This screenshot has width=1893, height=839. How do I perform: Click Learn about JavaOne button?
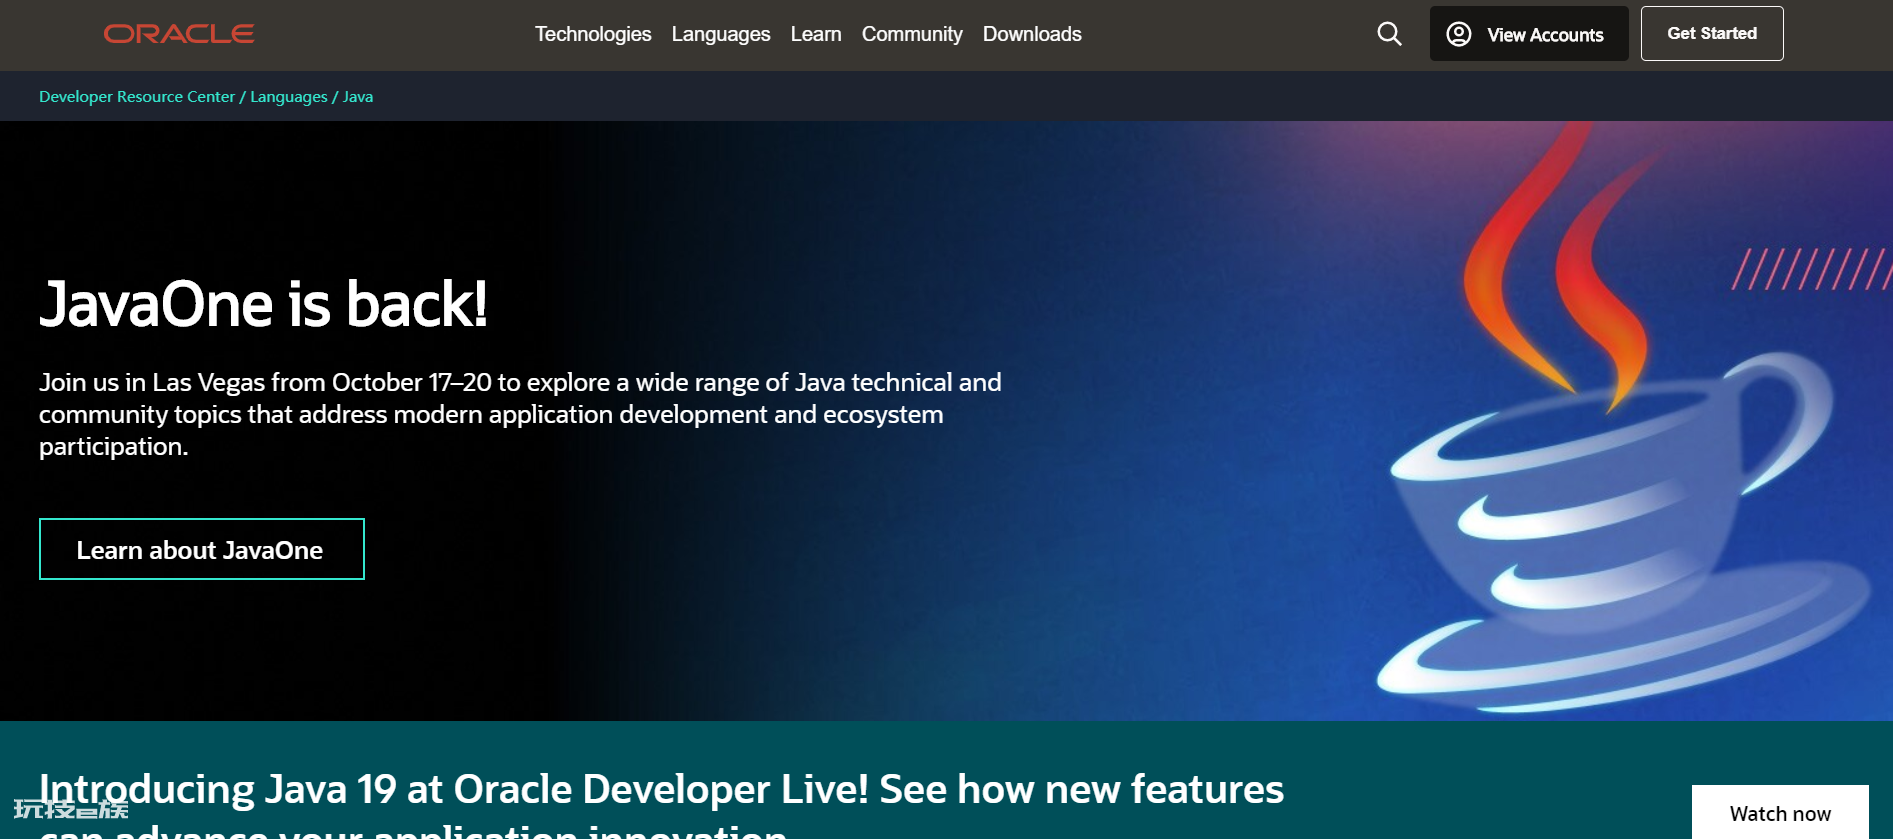pyautogui.click(x=202, y=549)
